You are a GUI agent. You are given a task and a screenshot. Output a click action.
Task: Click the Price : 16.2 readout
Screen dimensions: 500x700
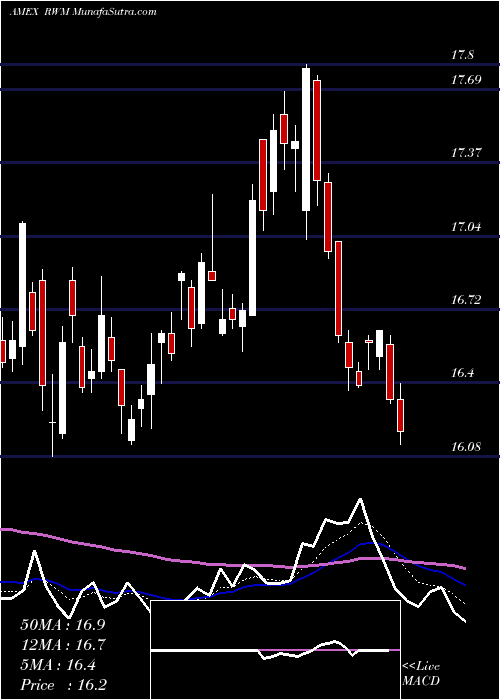63,685
